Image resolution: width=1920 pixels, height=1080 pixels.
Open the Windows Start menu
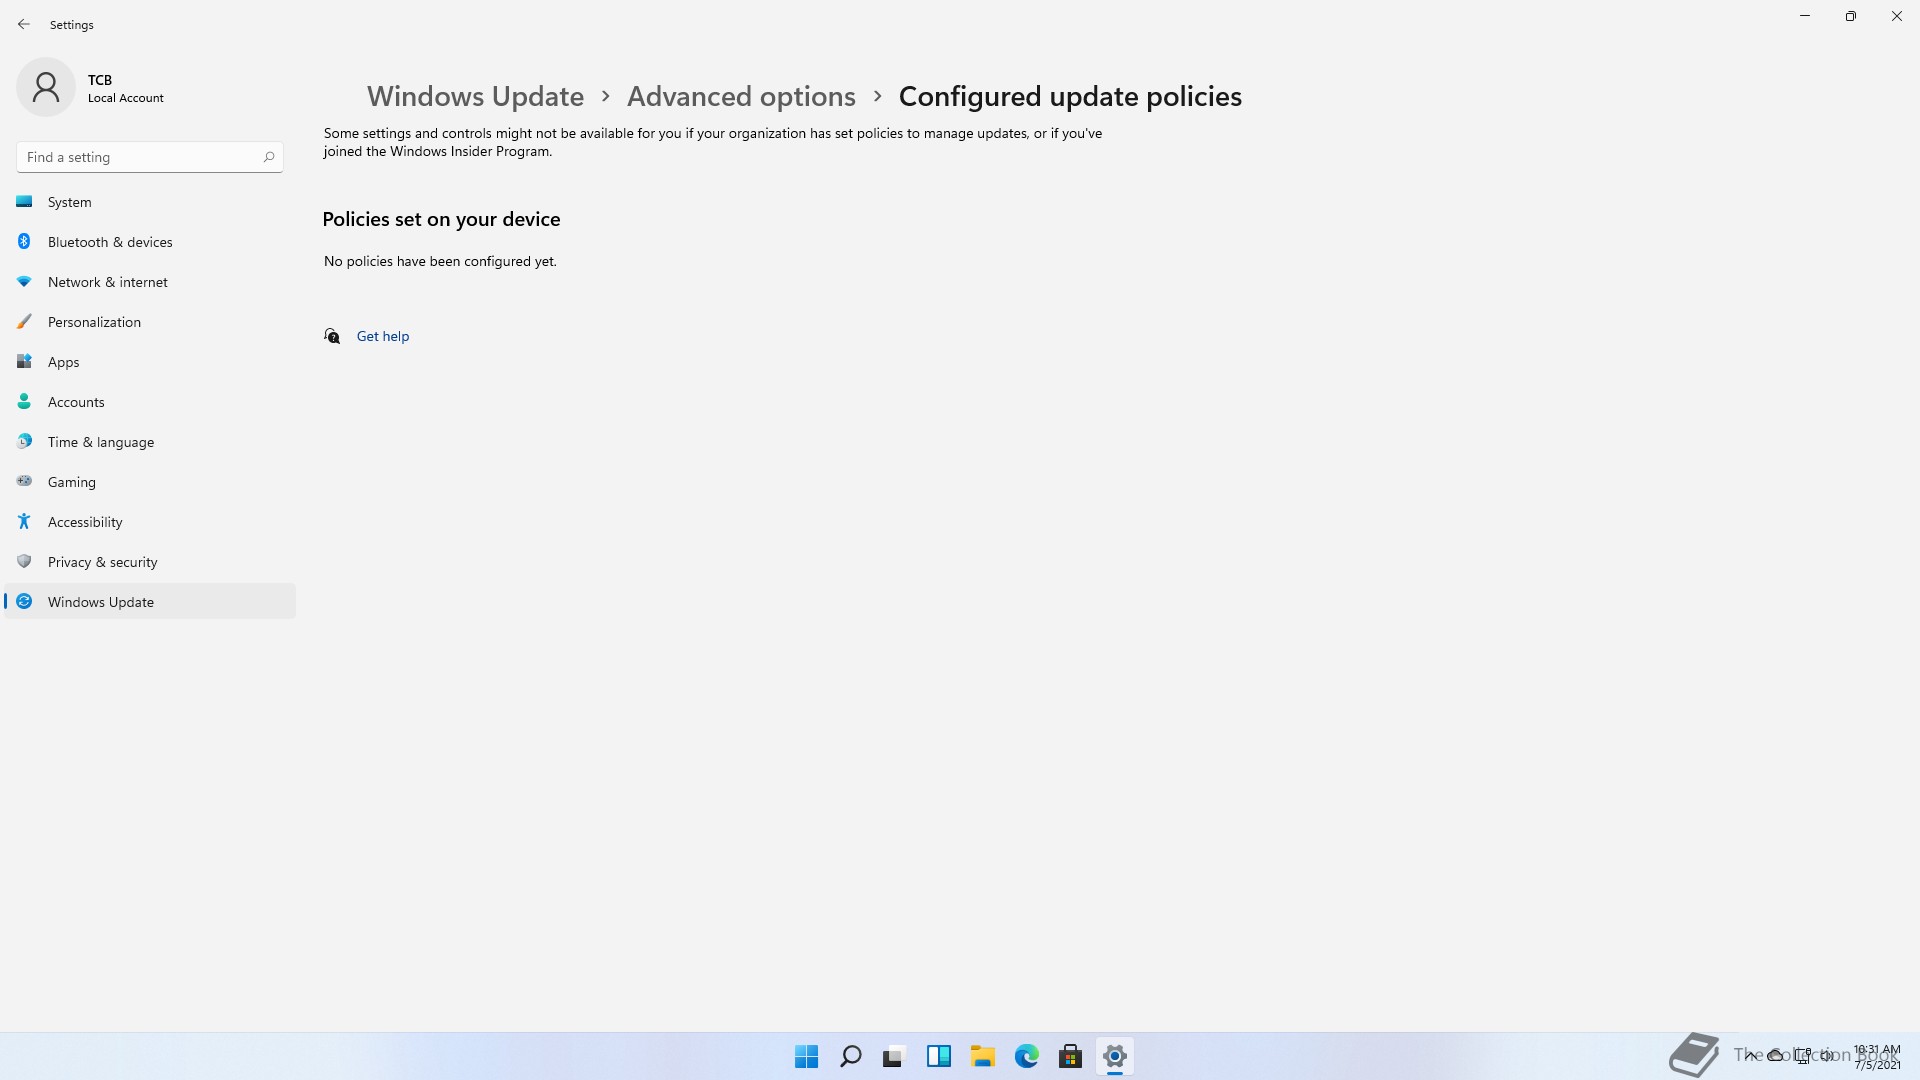[806, 1056]
